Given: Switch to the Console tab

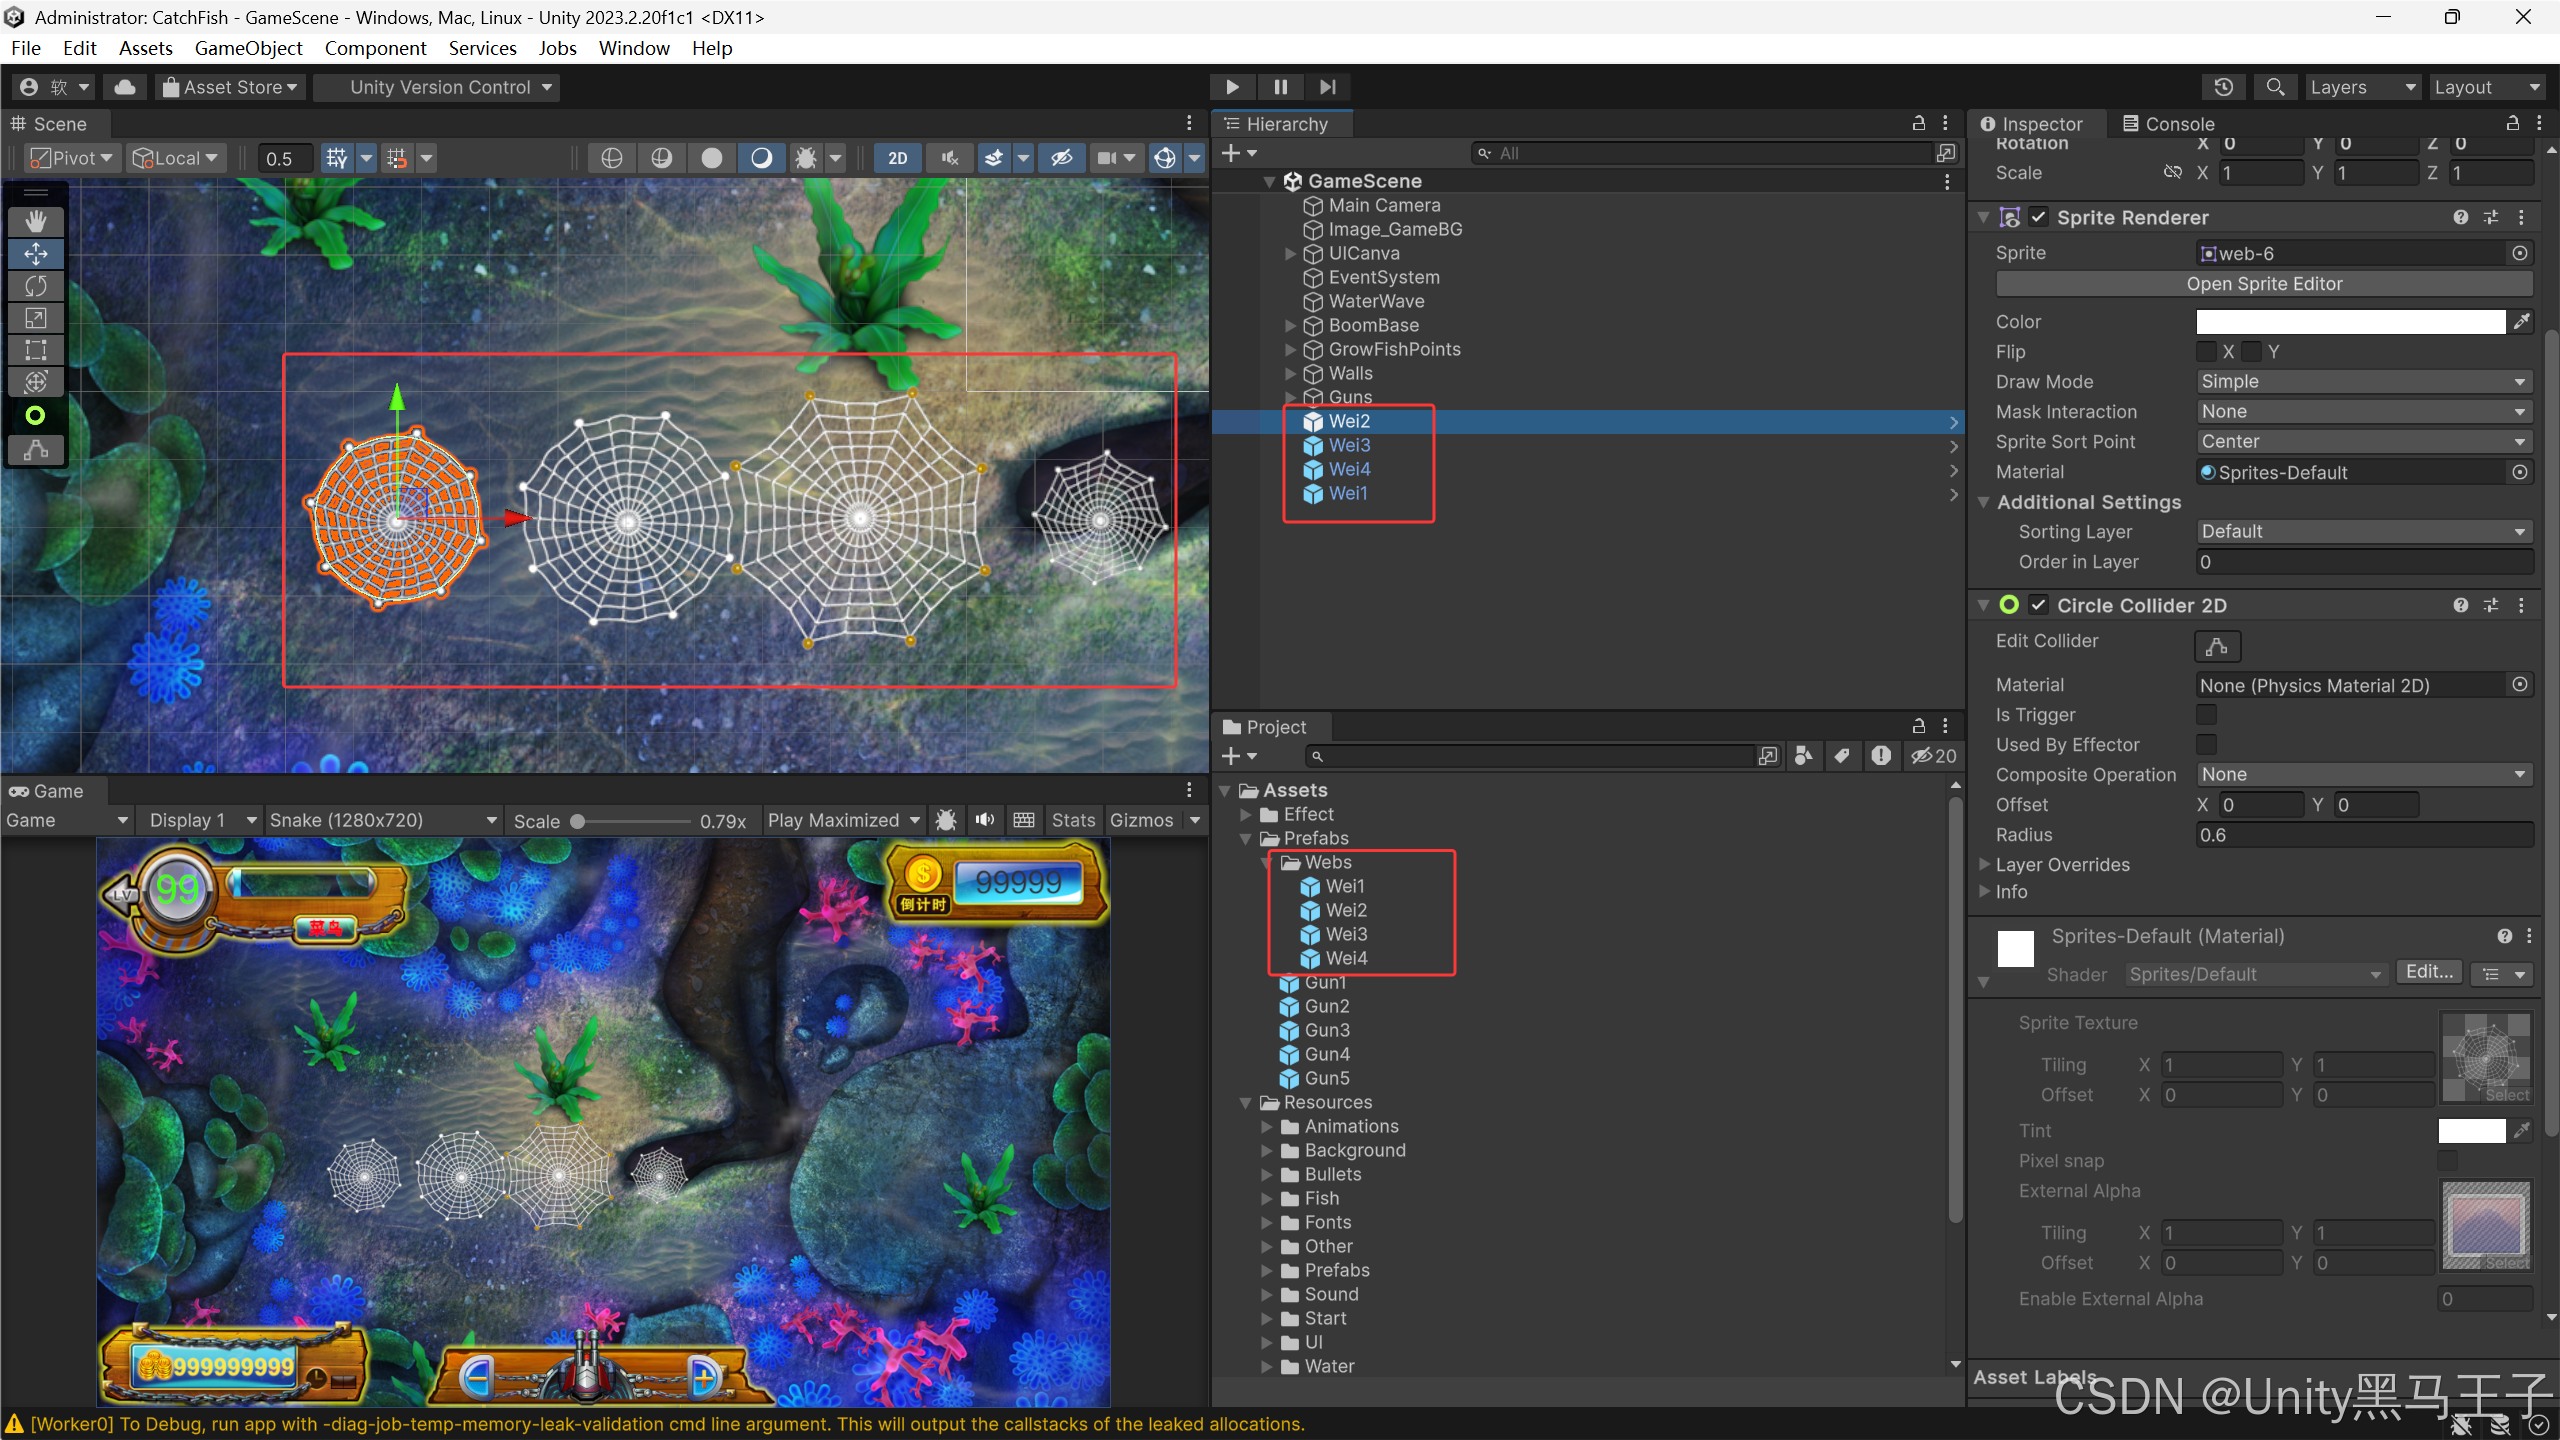Looking at the screenshot, I should click(x=2168, y=124).
